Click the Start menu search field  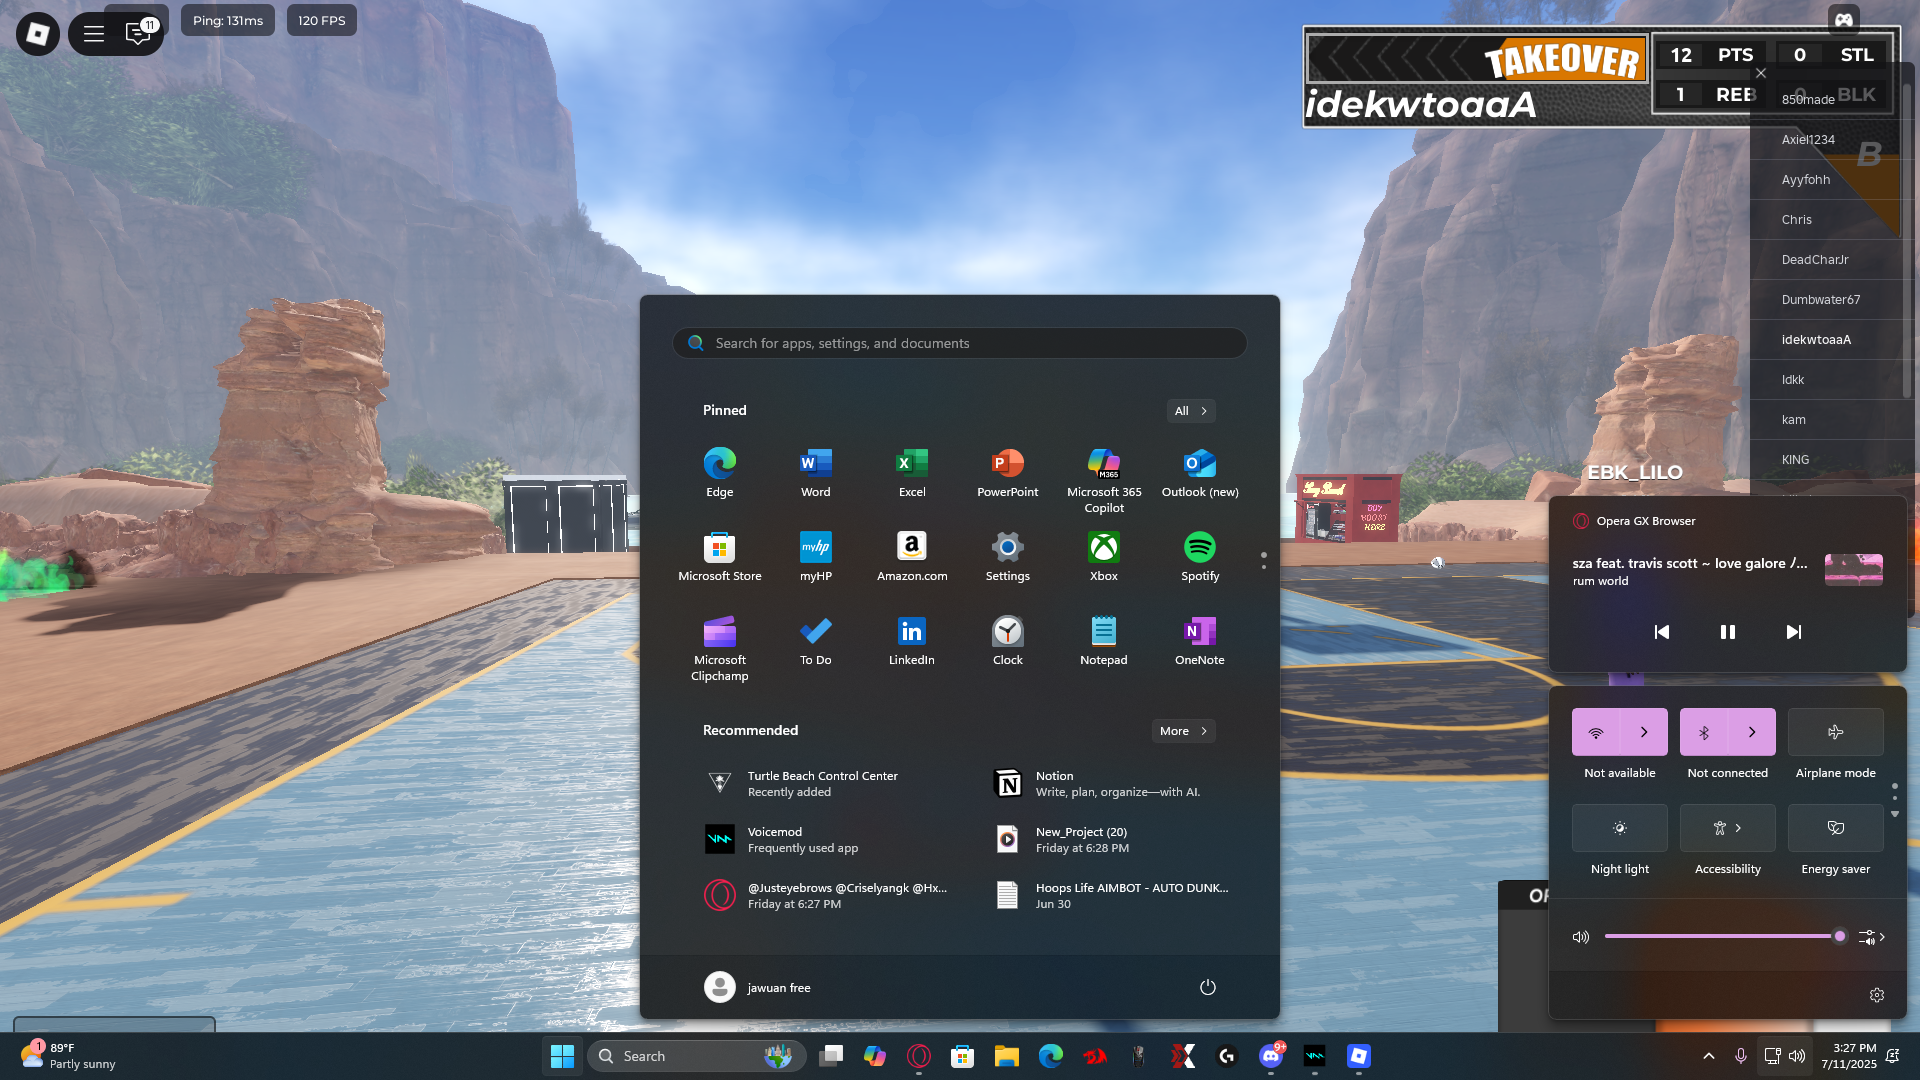point(960,343)
